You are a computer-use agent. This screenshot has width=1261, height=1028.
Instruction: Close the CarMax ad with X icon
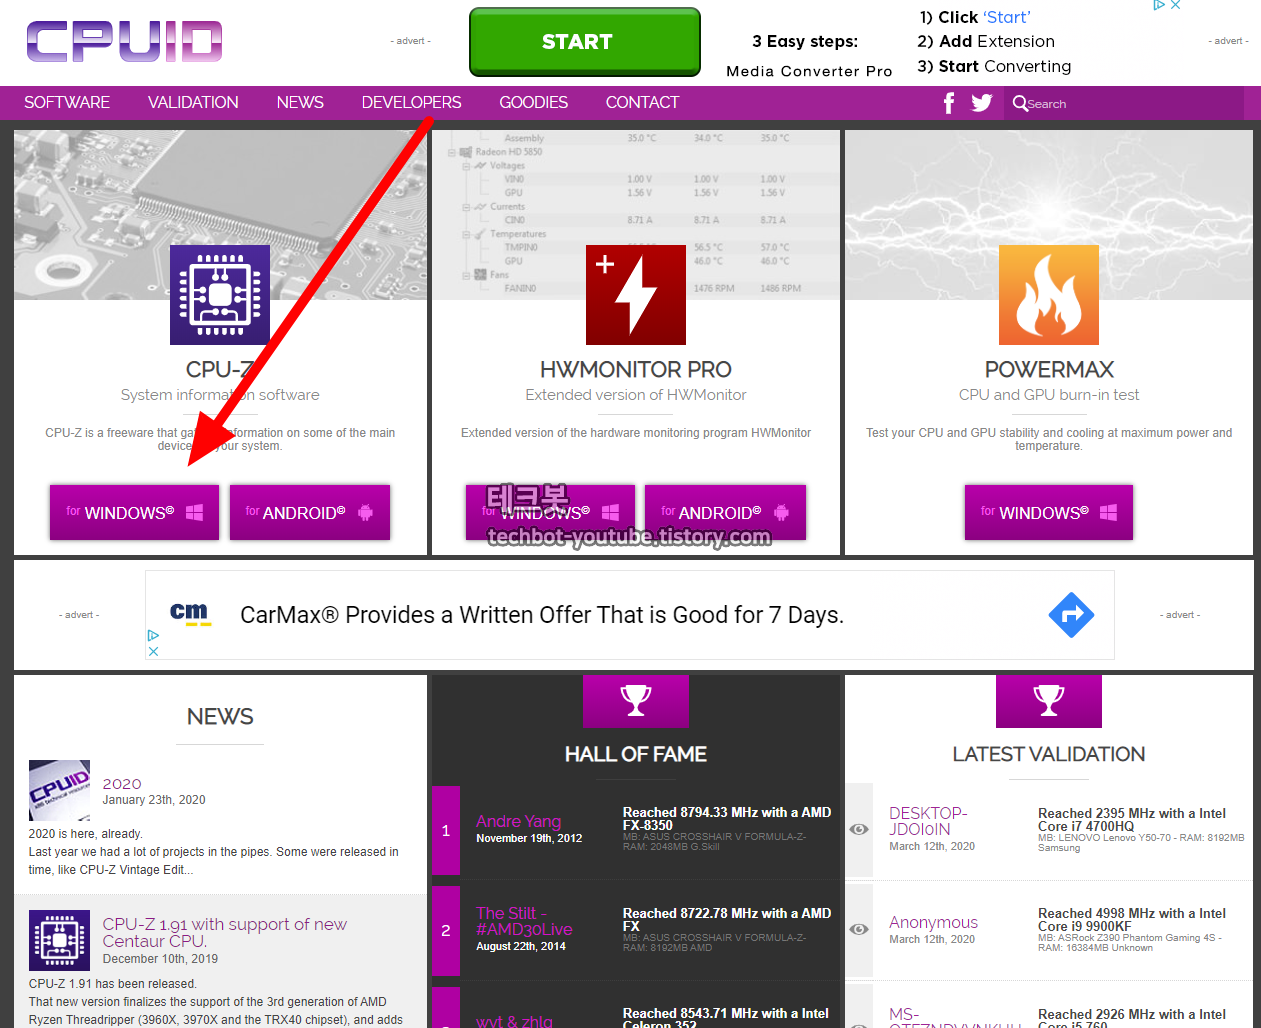tap(153, 651)
